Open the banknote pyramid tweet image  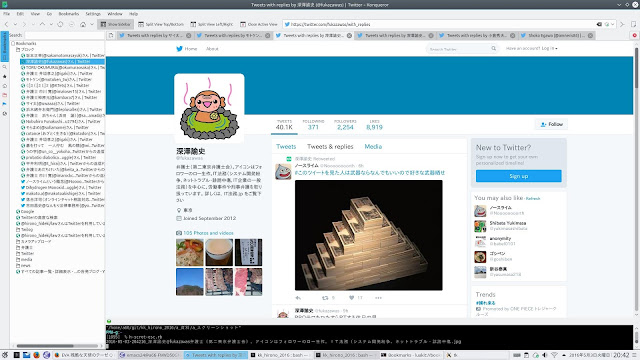tap(369, 235)
